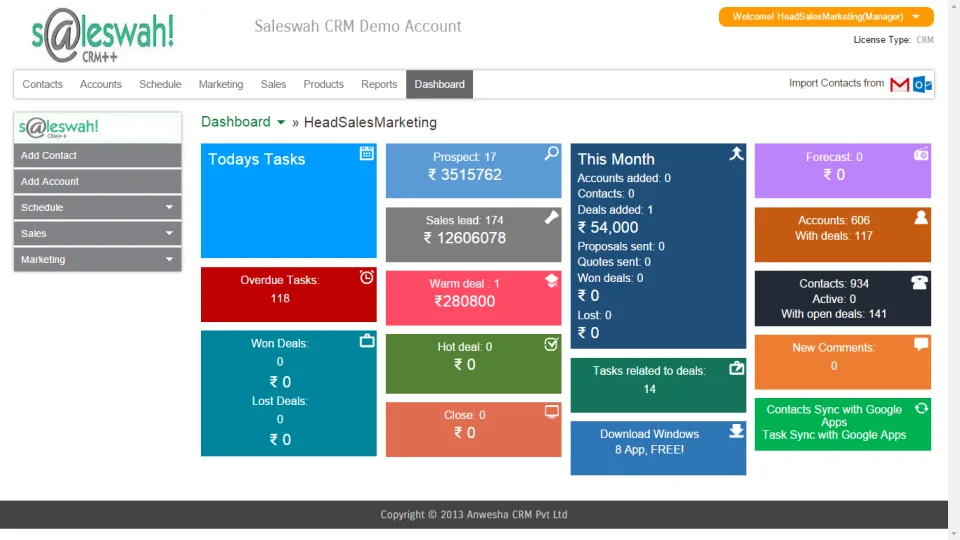Screen dimensions: 960x540
Task: Open the Sales menu in top navigation
Action: [x=273, y=84]
